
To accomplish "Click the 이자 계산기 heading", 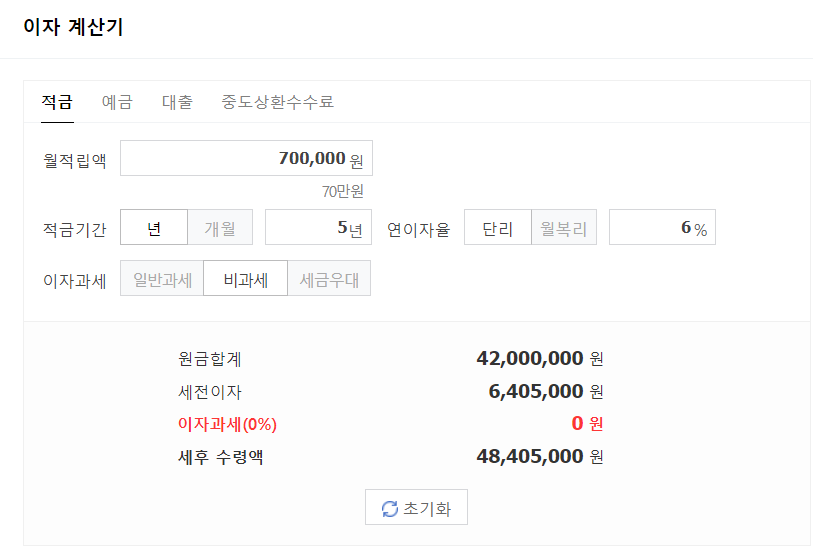I will (x=73, y=26).
